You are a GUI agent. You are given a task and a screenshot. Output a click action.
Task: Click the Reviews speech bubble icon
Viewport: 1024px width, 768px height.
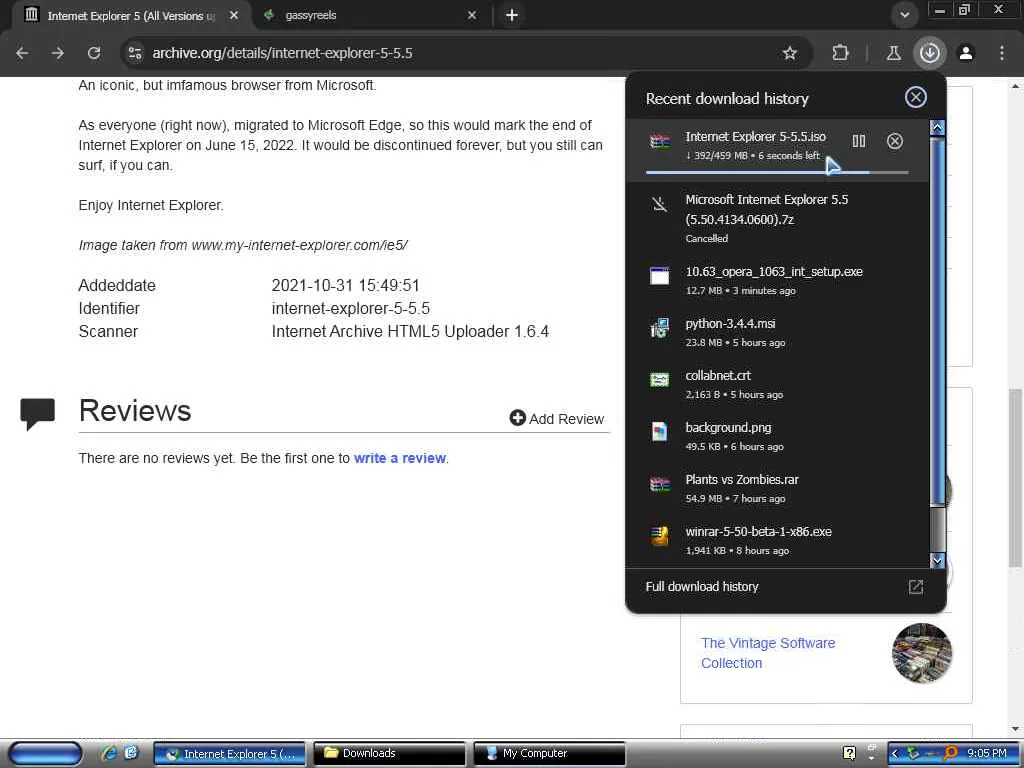click(x=37, y=413)
